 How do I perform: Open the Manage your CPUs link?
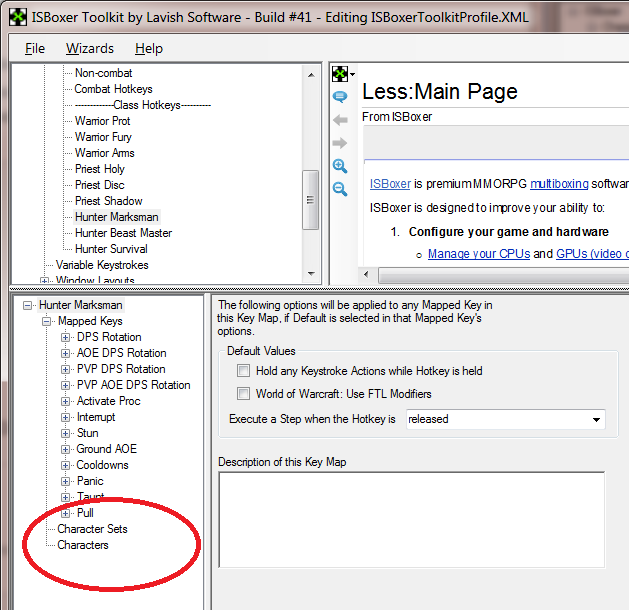coord(479,254)
